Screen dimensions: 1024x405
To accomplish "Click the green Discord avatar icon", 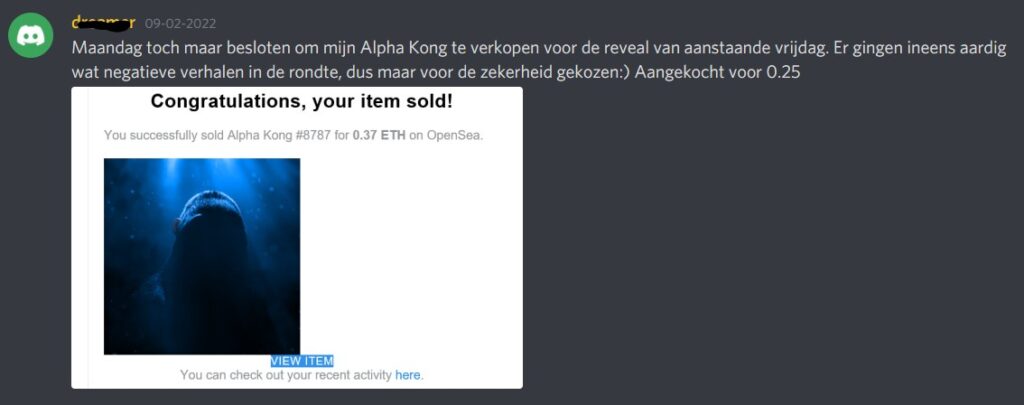I will (x=31, y=36).
